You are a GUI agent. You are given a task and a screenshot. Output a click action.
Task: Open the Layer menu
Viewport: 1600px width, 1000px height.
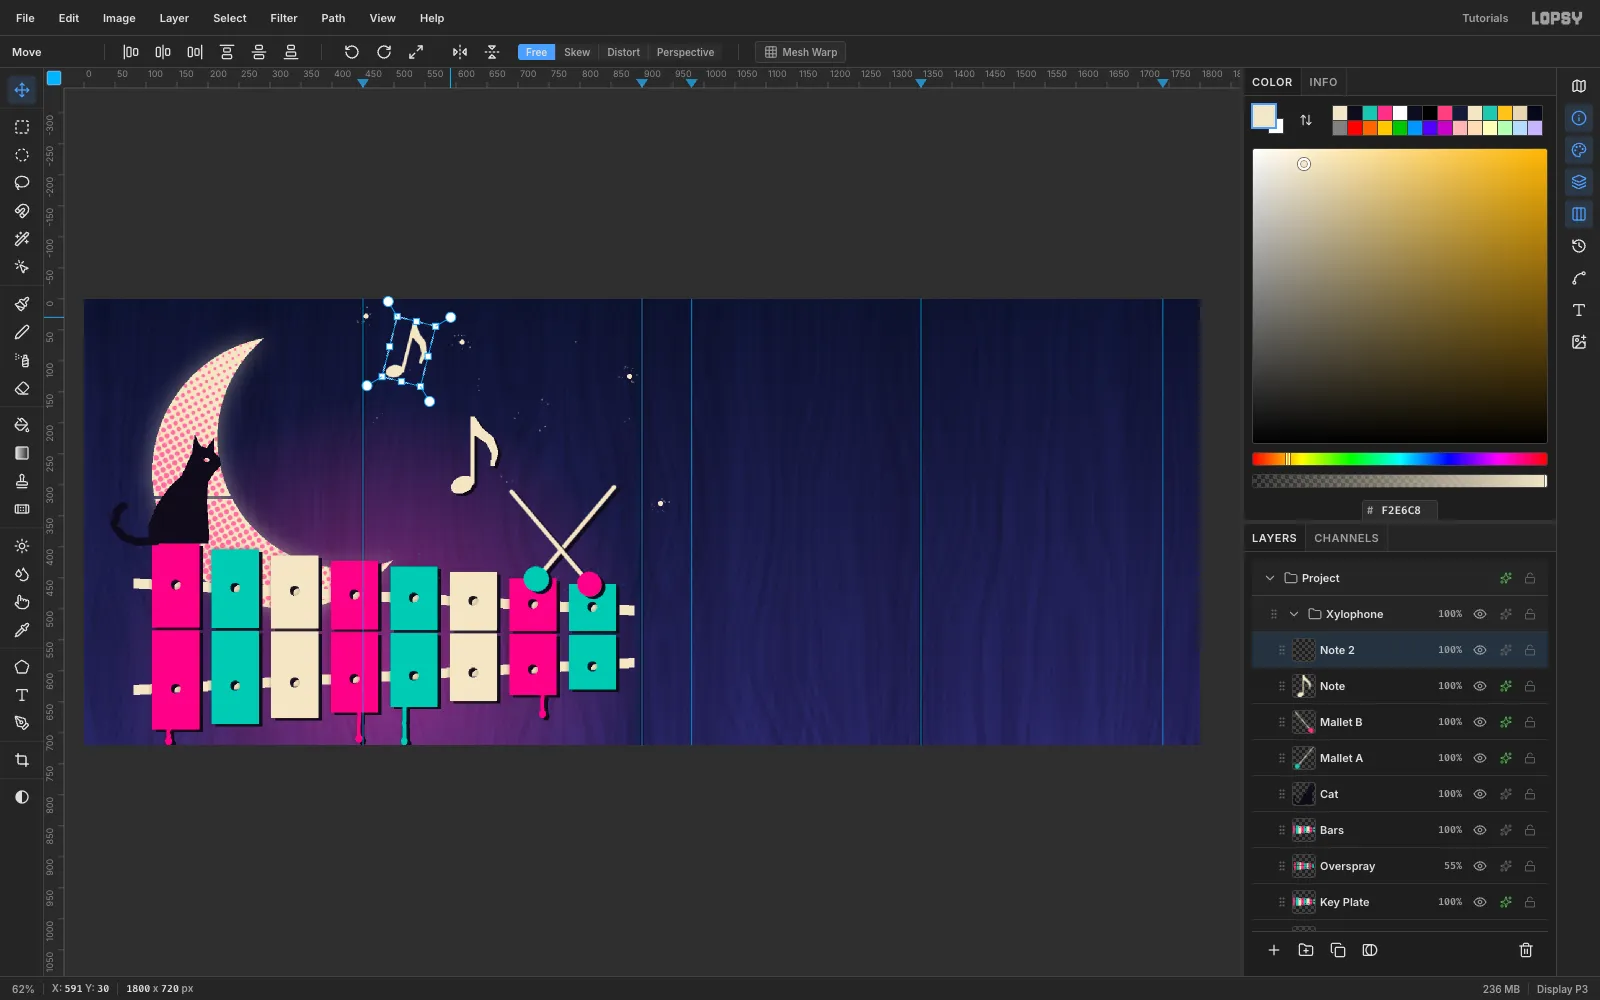tap(174, 18)
